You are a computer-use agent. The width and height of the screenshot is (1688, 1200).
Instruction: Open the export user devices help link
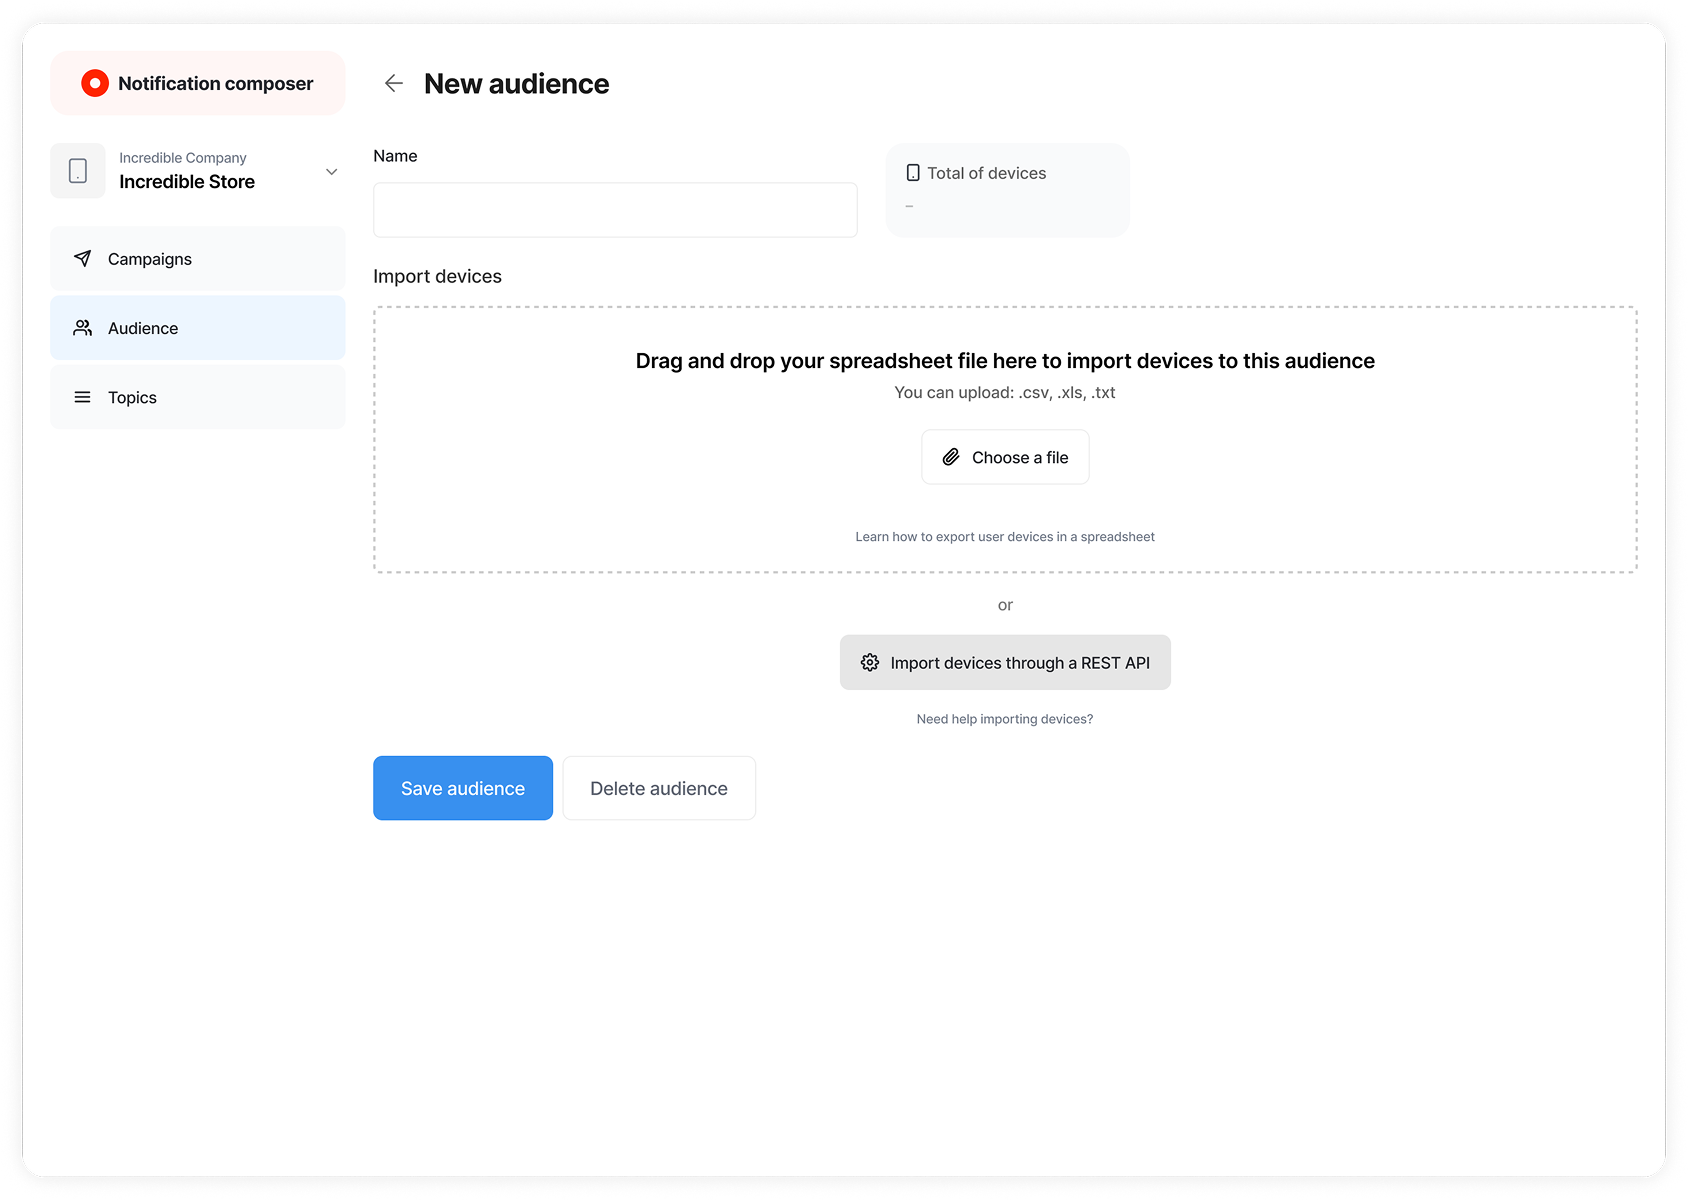[x=1004, y=537]
